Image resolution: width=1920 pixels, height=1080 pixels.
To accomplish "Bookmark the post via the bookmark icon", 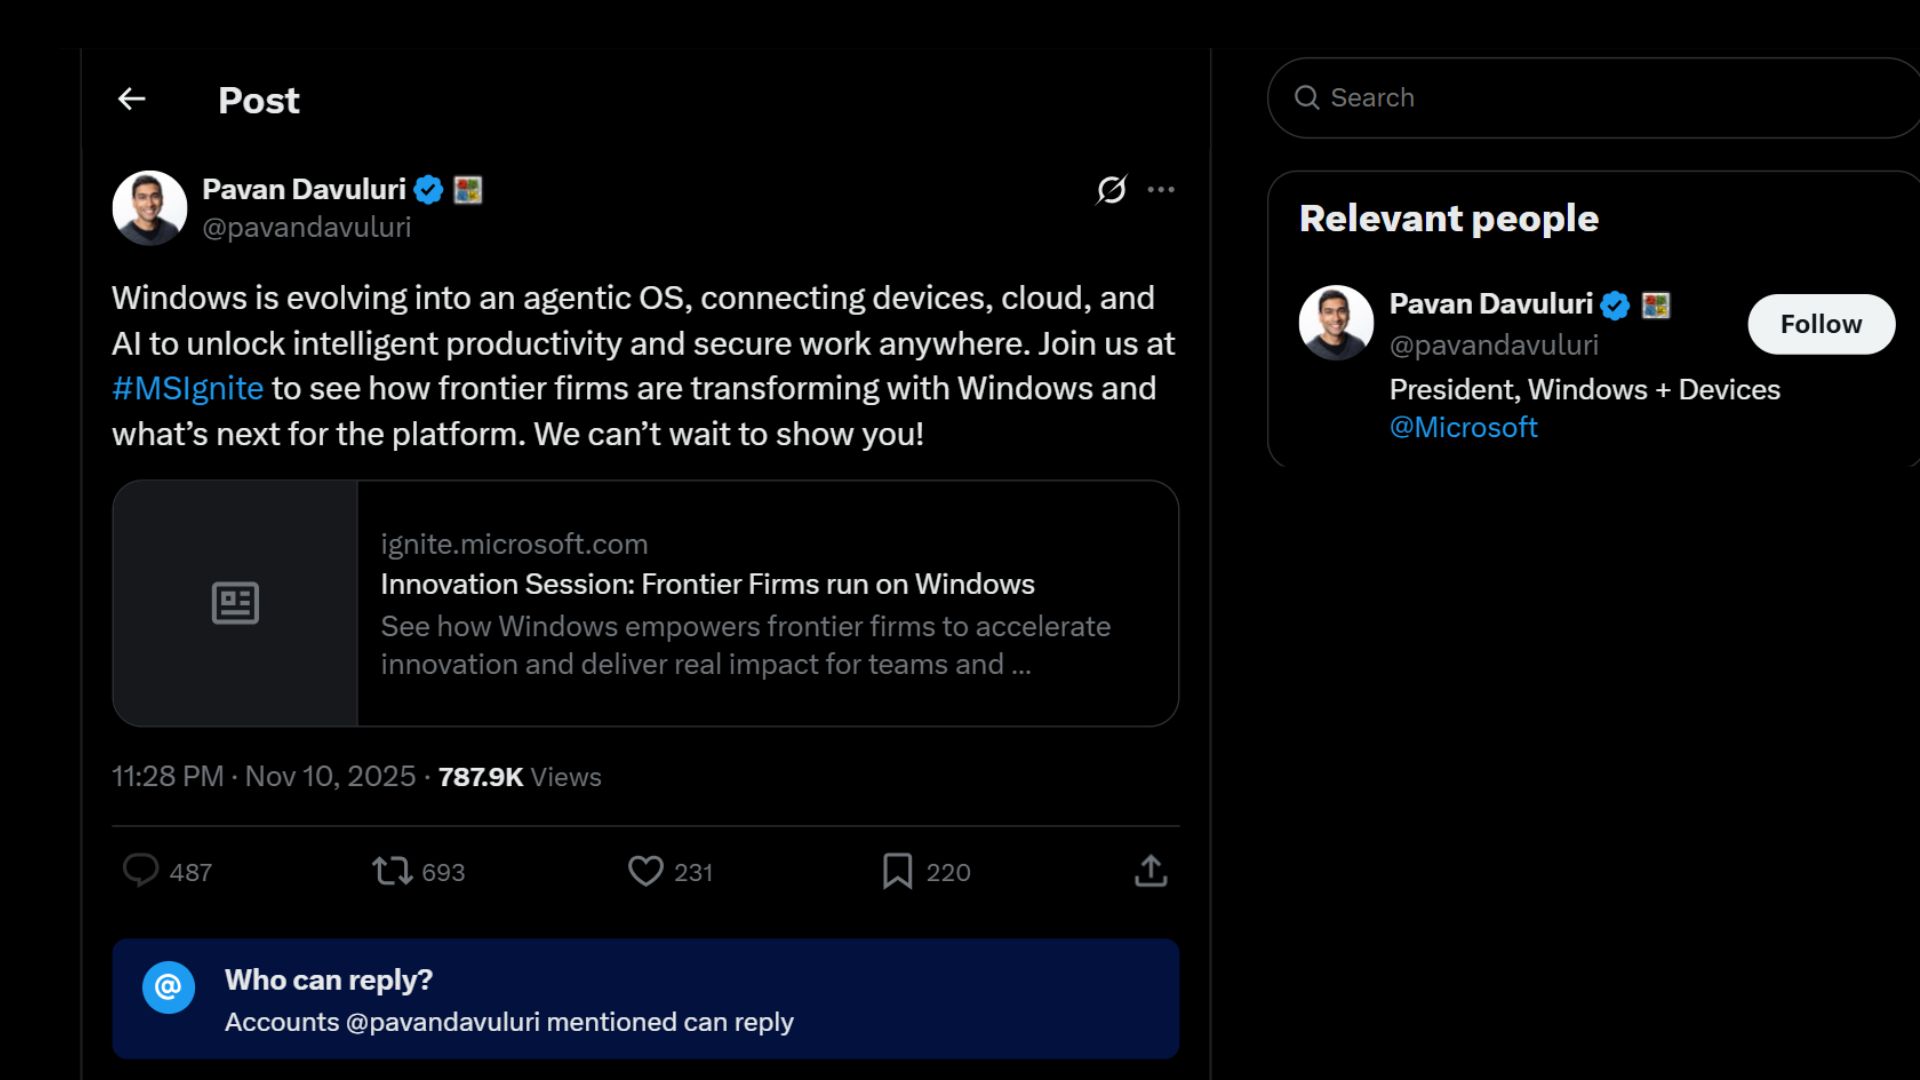I will (899, 871).
